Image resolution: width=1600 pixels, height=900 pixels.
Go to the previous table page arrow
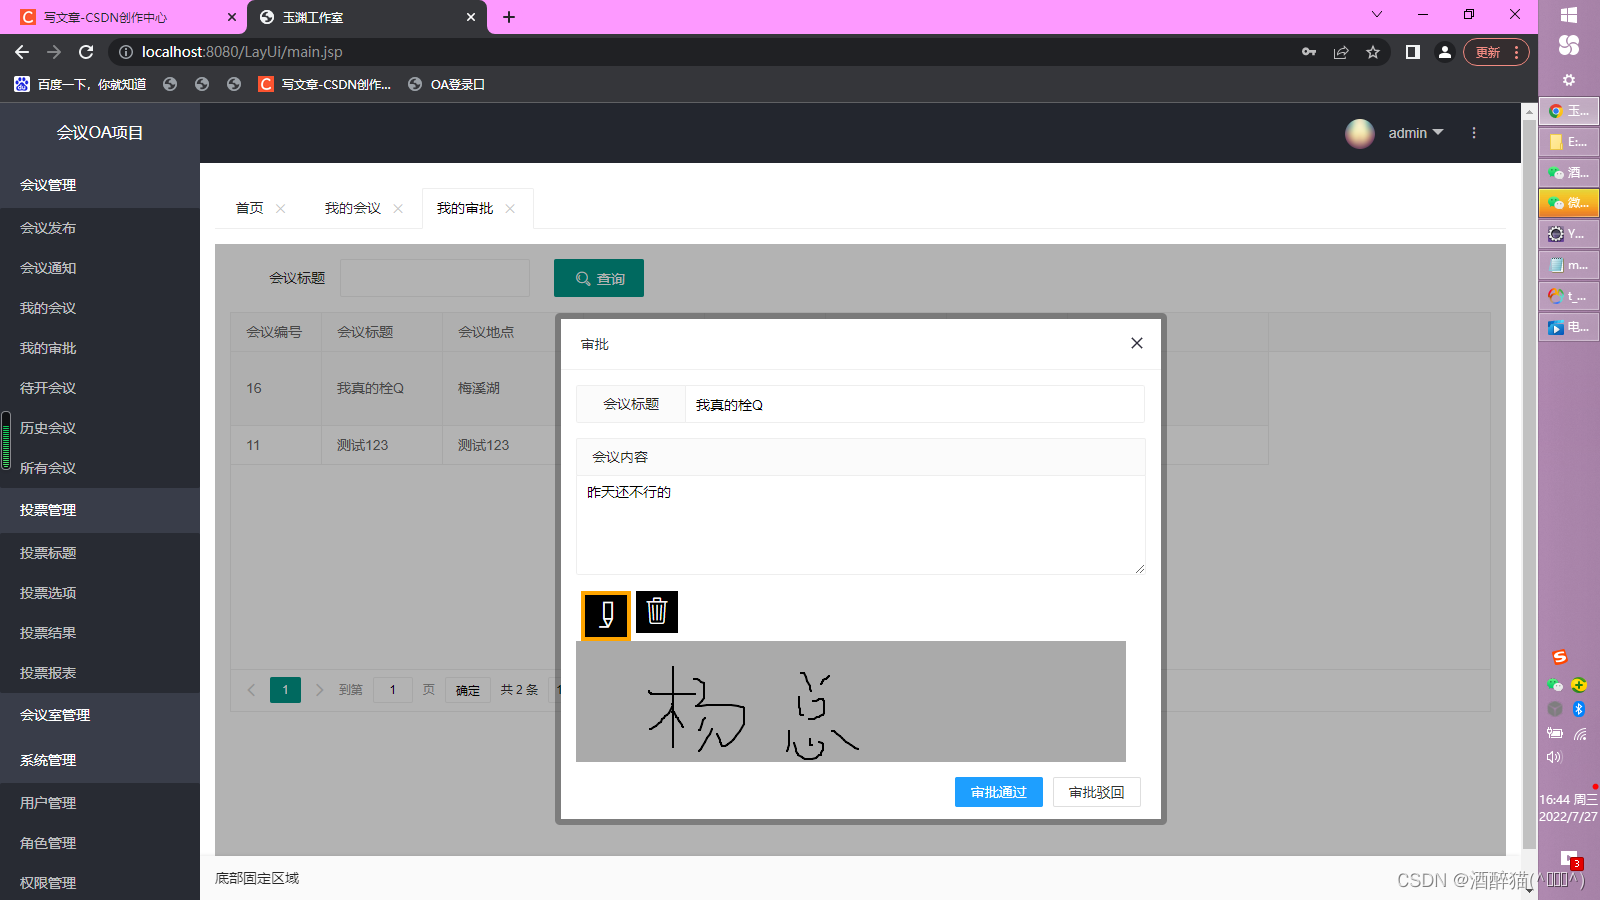(x=251, y=690)
